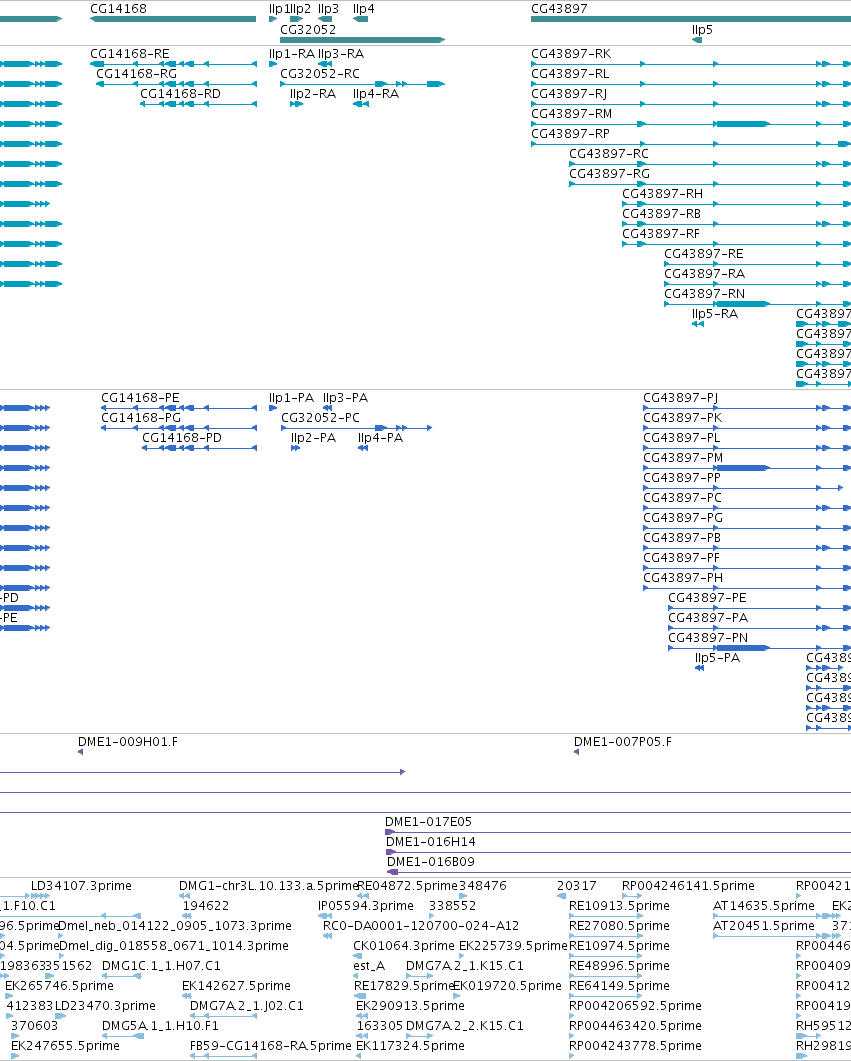The height and width of the screenshot is (1061, 851).
Task: Select transcript CG43897-RL
Action: [570, 74]
